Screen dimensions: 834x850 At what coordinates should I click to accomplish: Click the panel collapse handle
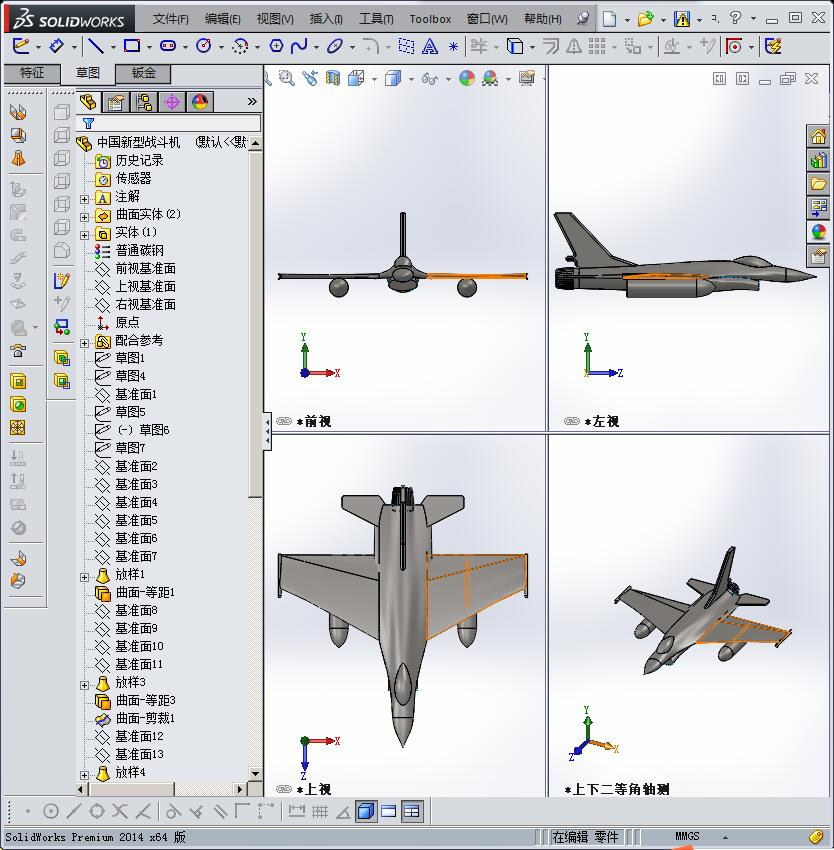(267, 432)
